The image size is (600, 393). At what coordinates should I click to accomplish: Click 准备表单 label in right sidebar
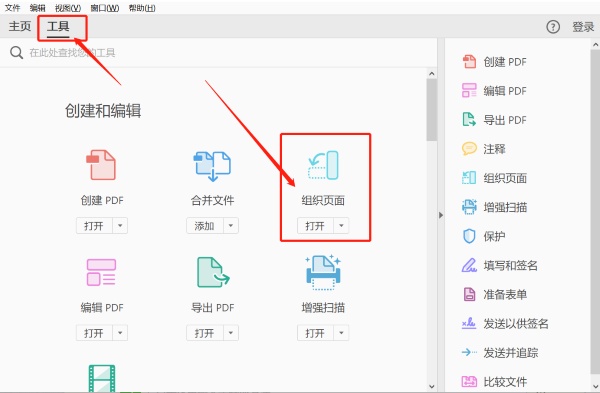tap(505, 294)
